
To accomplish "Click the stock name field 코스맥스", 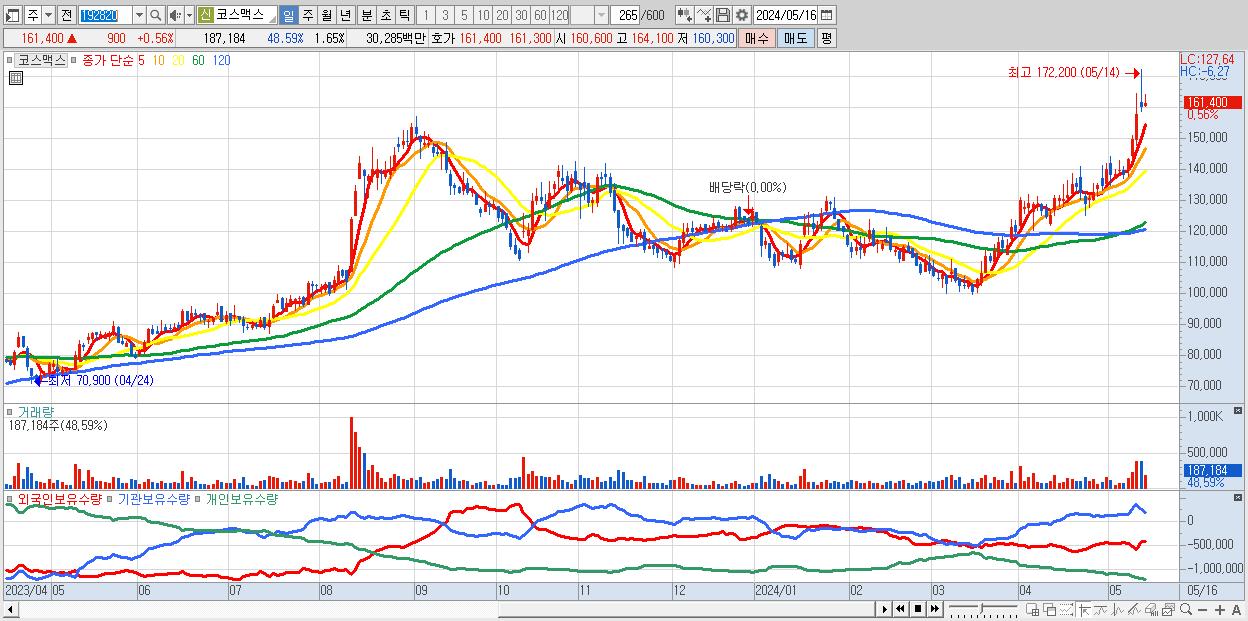I will tap(245, 16).
